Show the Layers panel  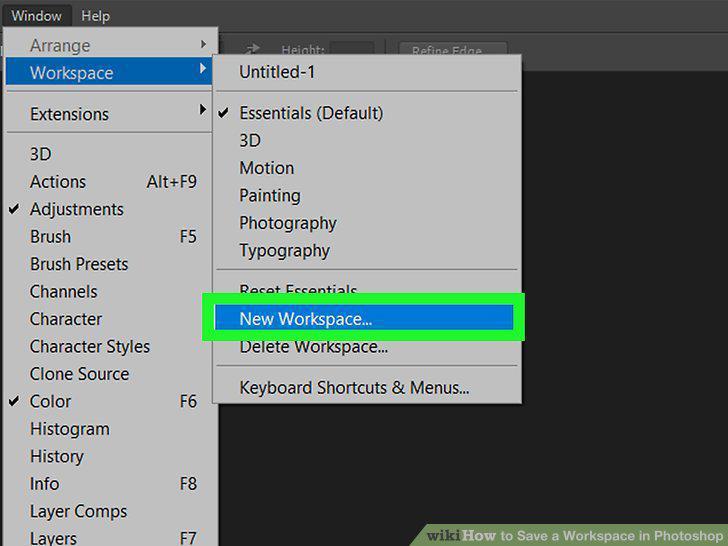click(x=109, y=538)
